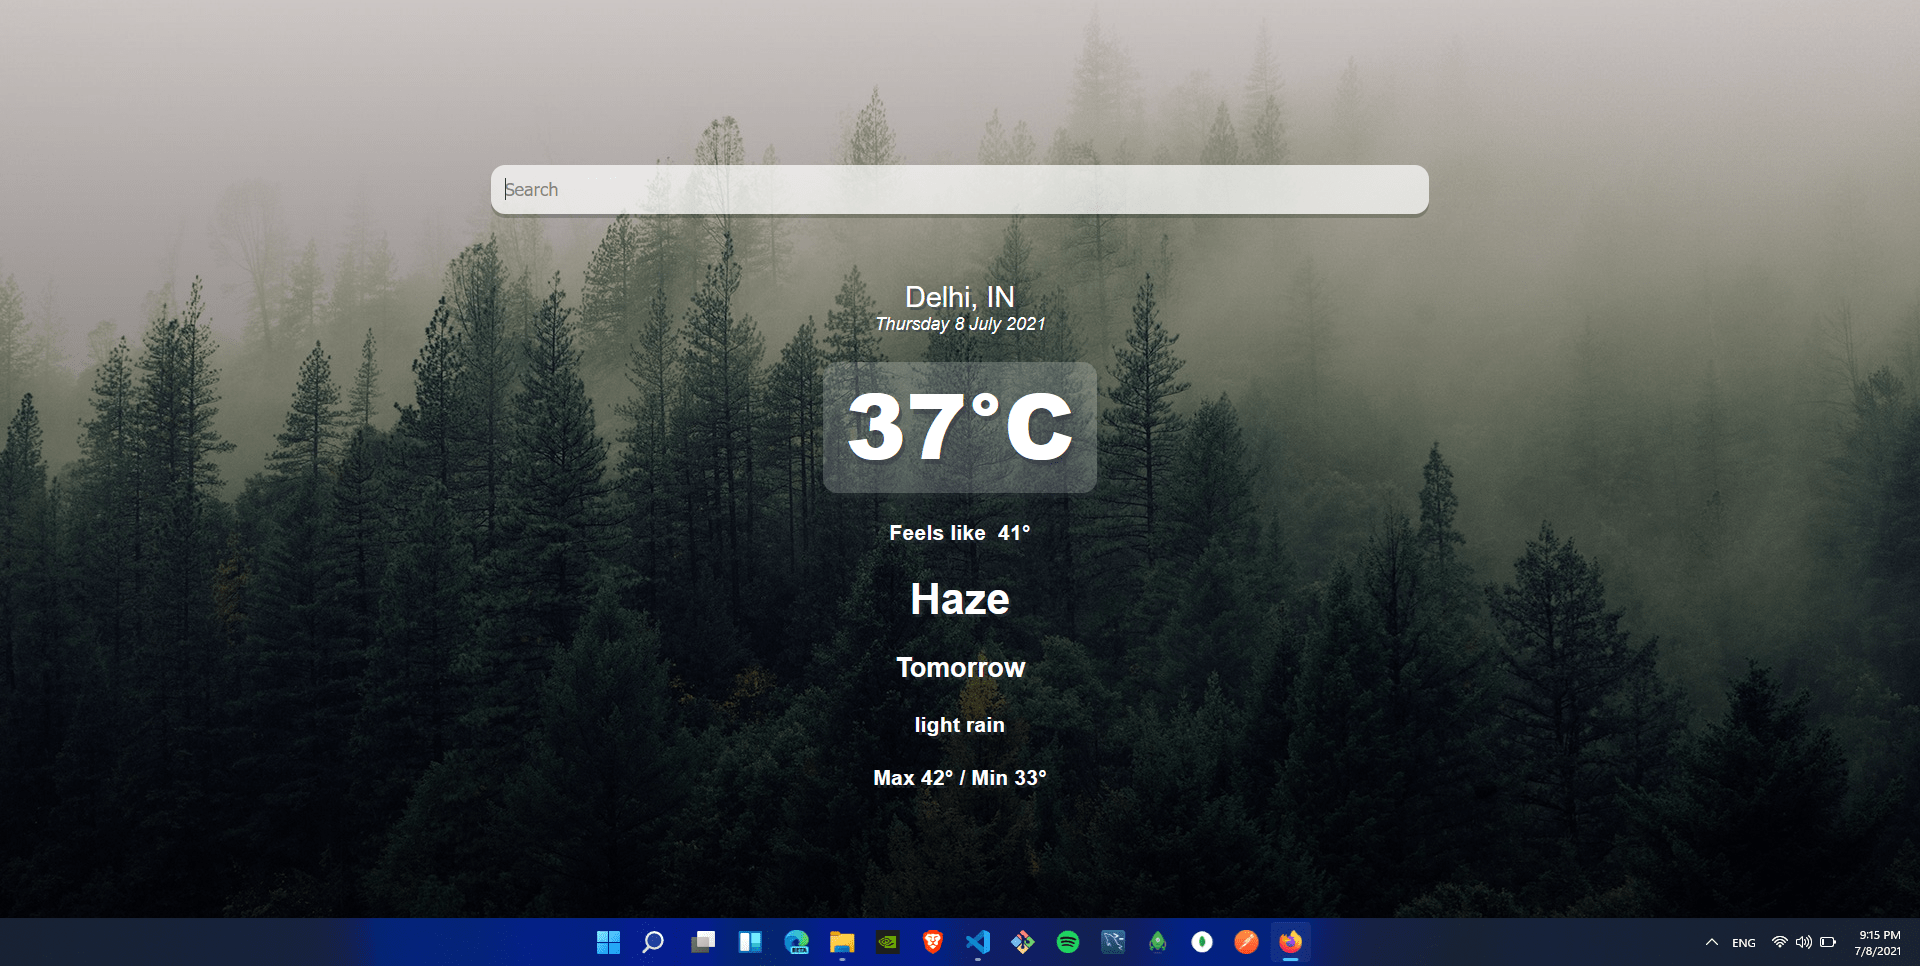Screen dimensions: 1920x966
Task: Open the volume control
Action: pyautogui.click(x=1804, y=942)
